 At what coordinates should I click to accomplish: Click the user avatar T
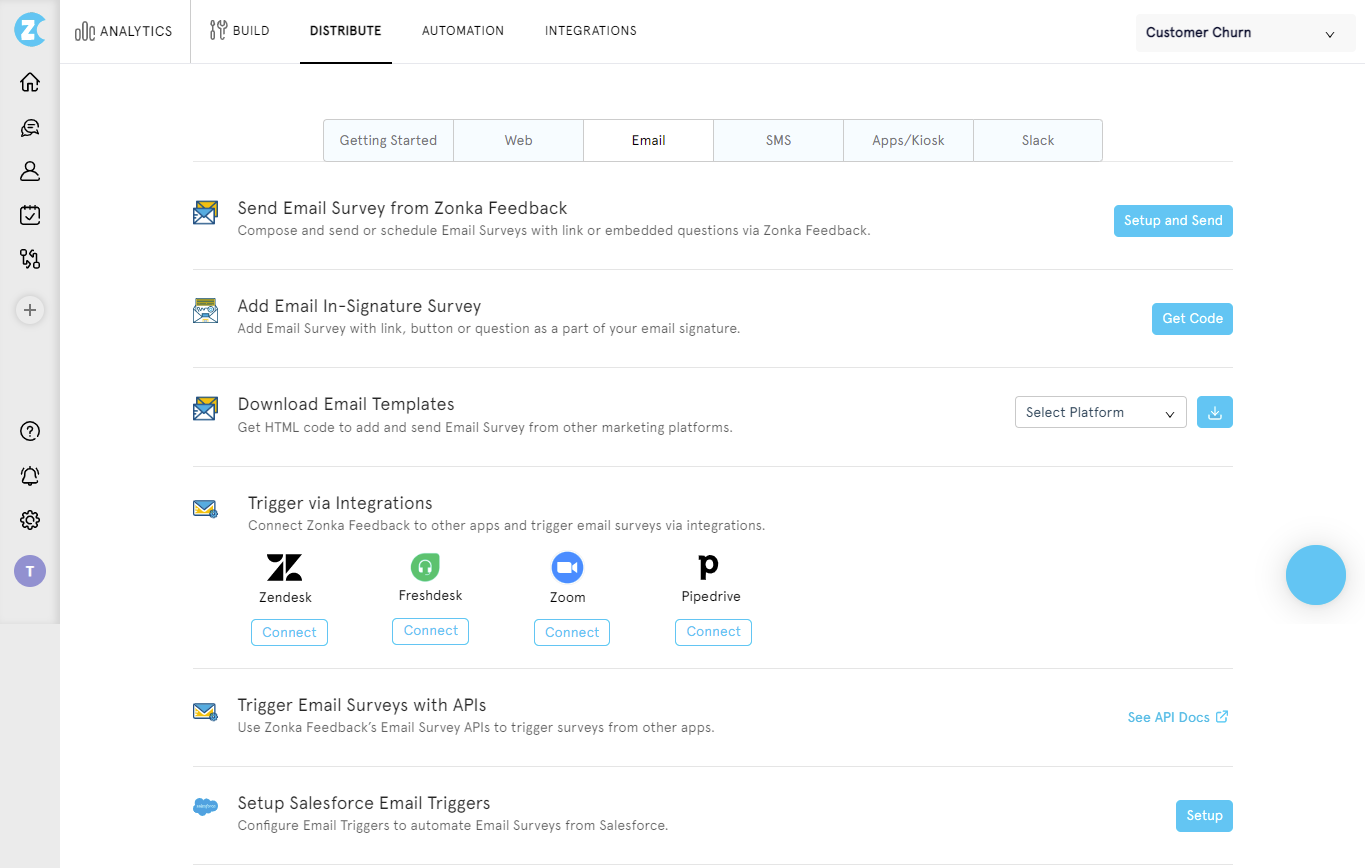30,571
